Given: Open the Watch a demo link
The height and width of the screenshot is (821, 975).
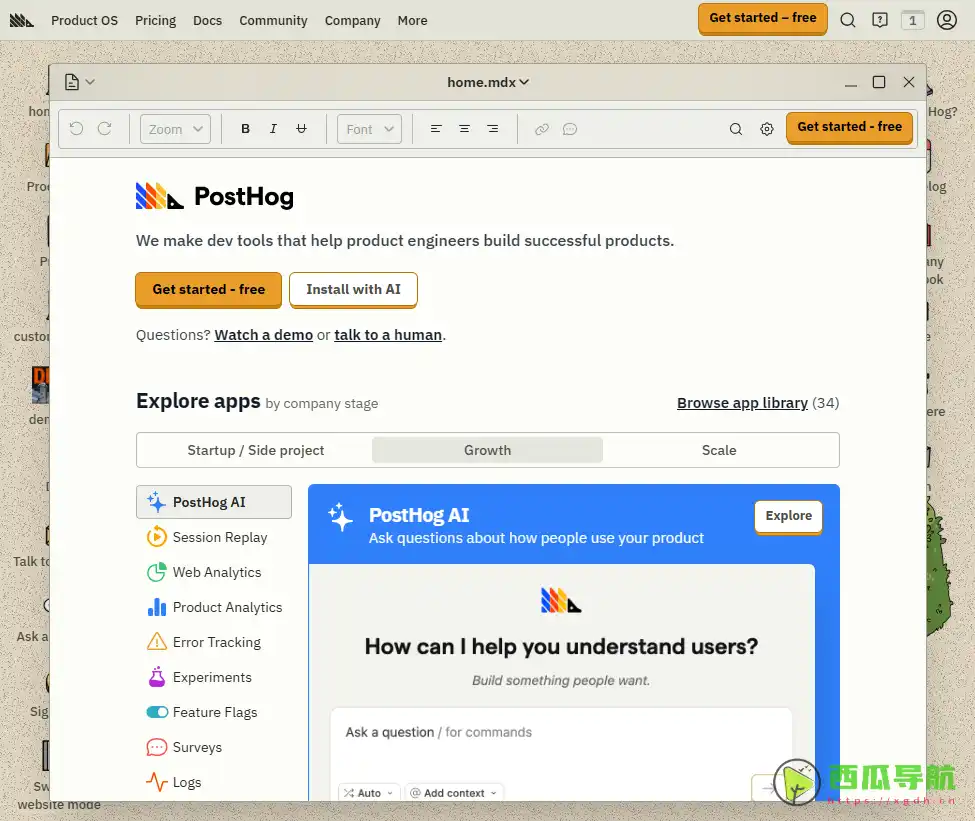Looking at the screenshot, I should pyautogui.click(x=264, y=335).
